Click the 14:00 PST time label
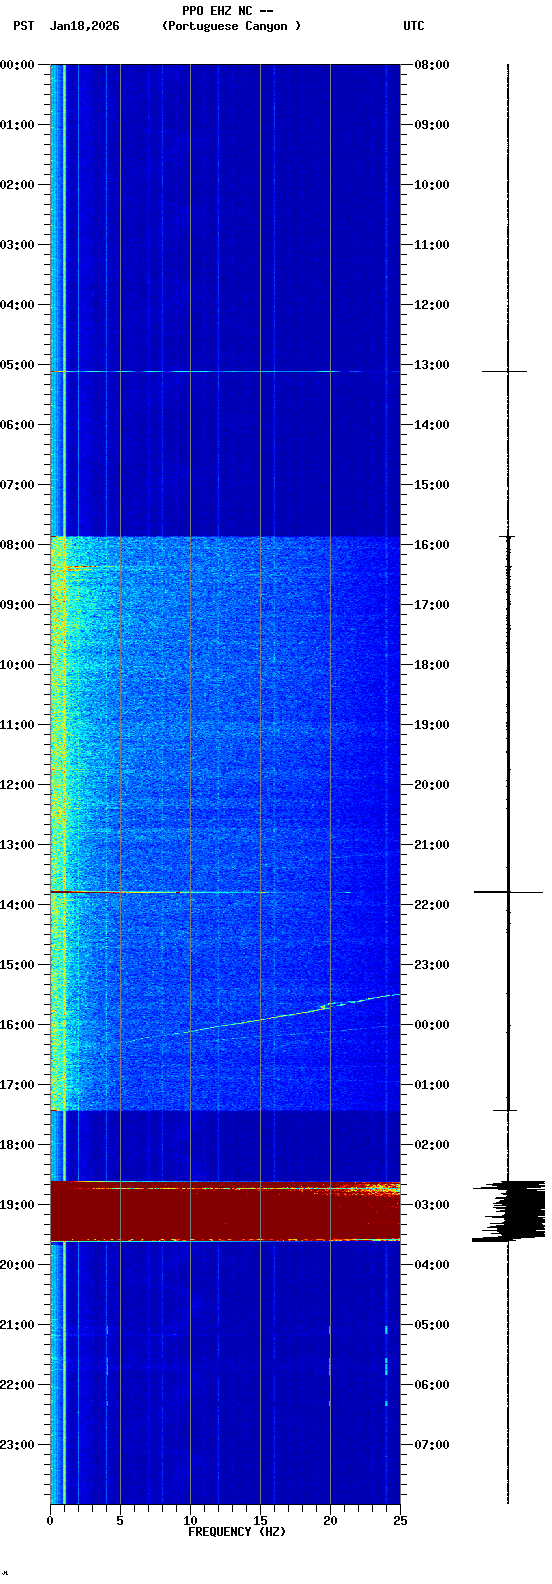This screenshot has width=552, height=1584. (x=17, y=905)
